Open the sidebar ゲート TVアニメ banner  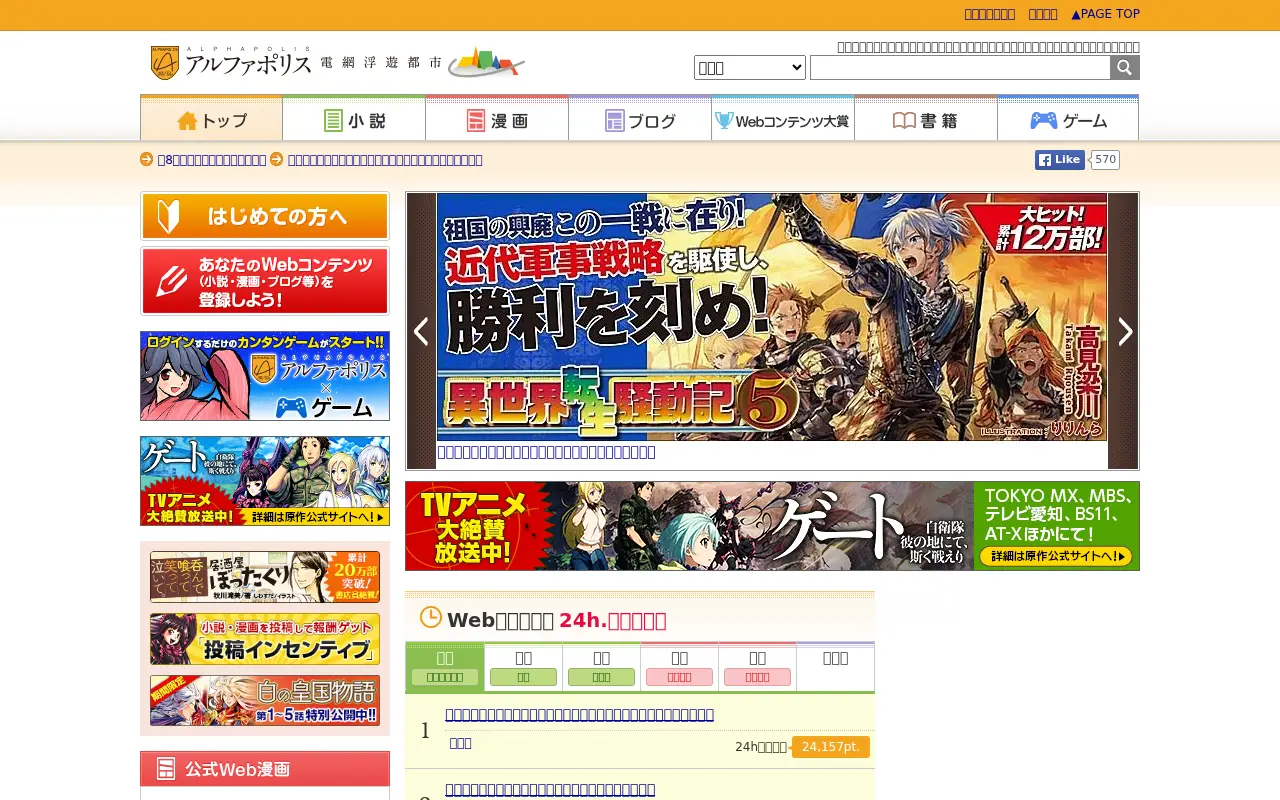click(x=265, y=481)
